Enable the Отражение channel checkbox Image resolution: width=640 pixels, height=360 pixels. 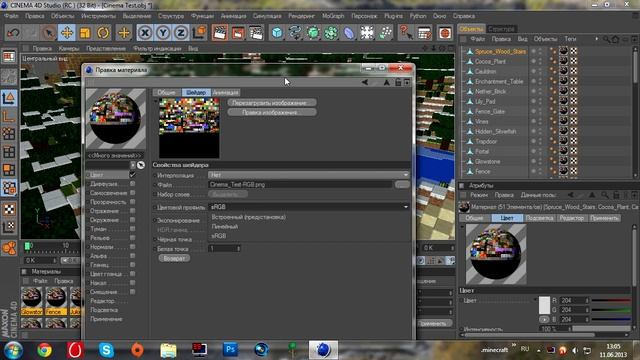pyautogui.click(x=132, y=211)
